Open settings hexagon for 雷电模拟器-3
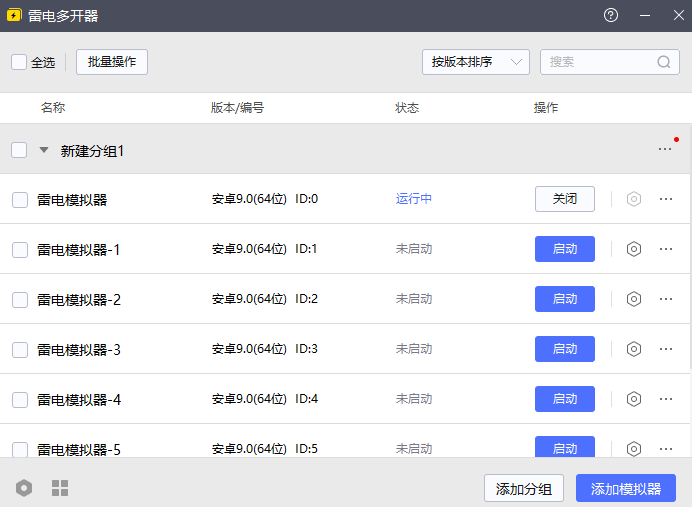This screenshot has height=507, width=692. (x=633, y=349)
